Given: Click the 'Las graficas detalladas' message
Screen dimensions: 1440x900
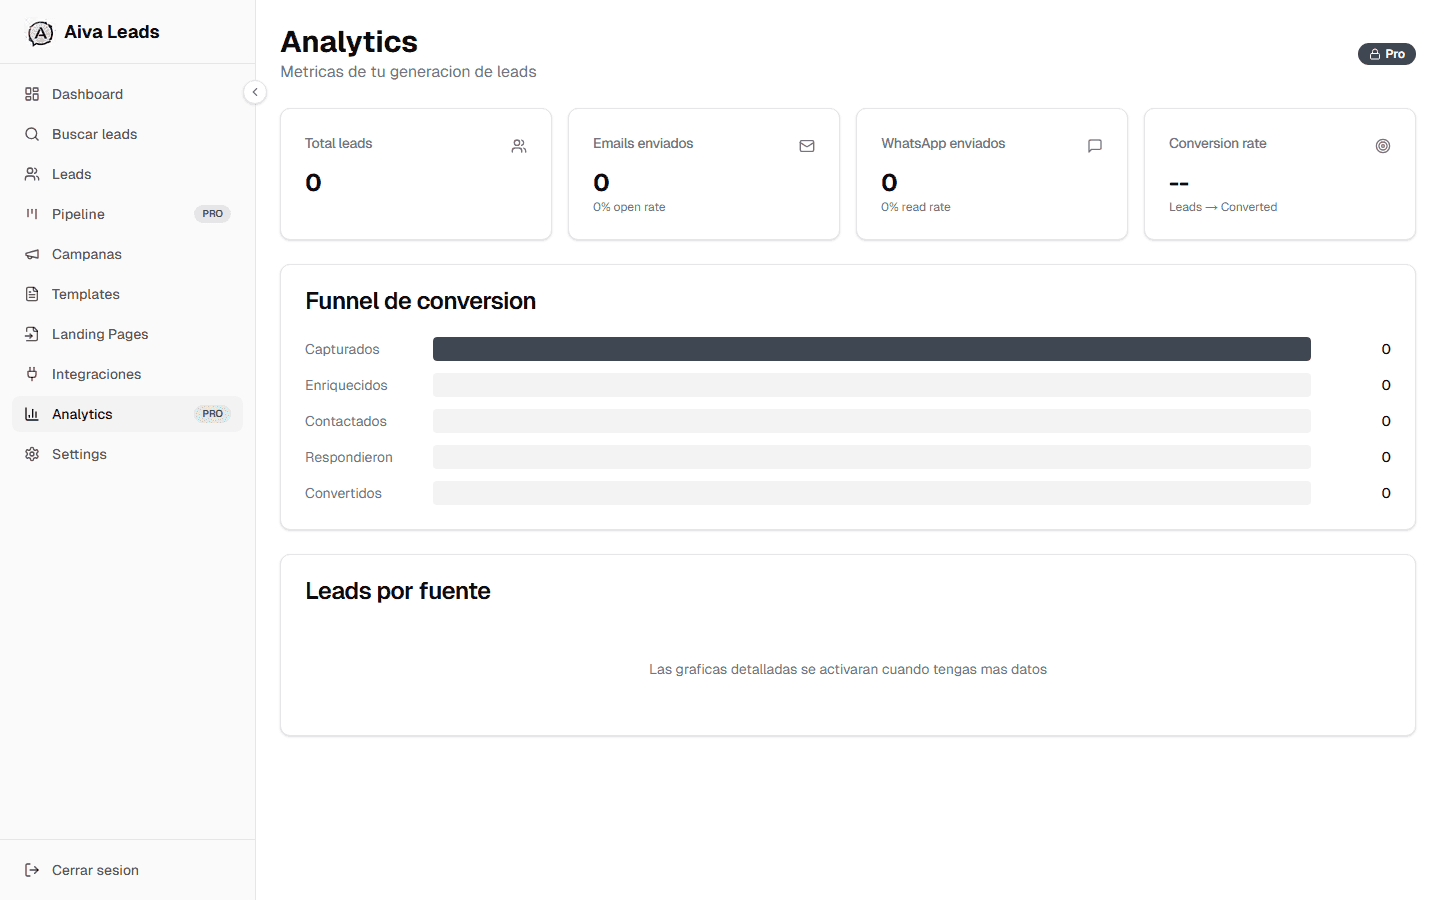Looking at the screenshot, I should point(848,669).
